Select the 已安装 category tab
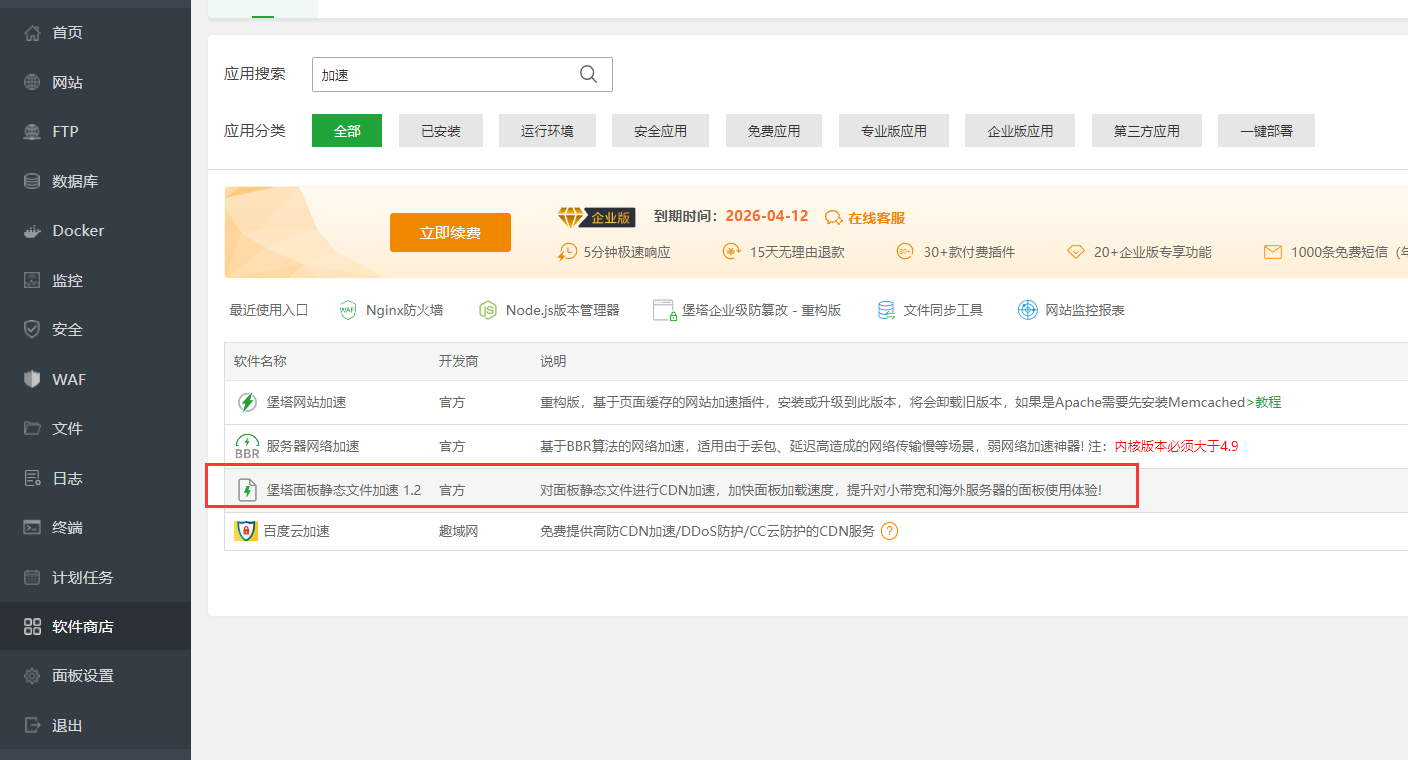Screen dimensions: 1408x760 [x=441, y=131]
